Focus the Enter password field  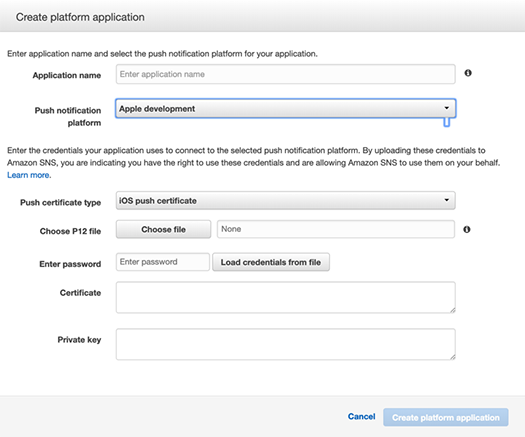(163, 262)
